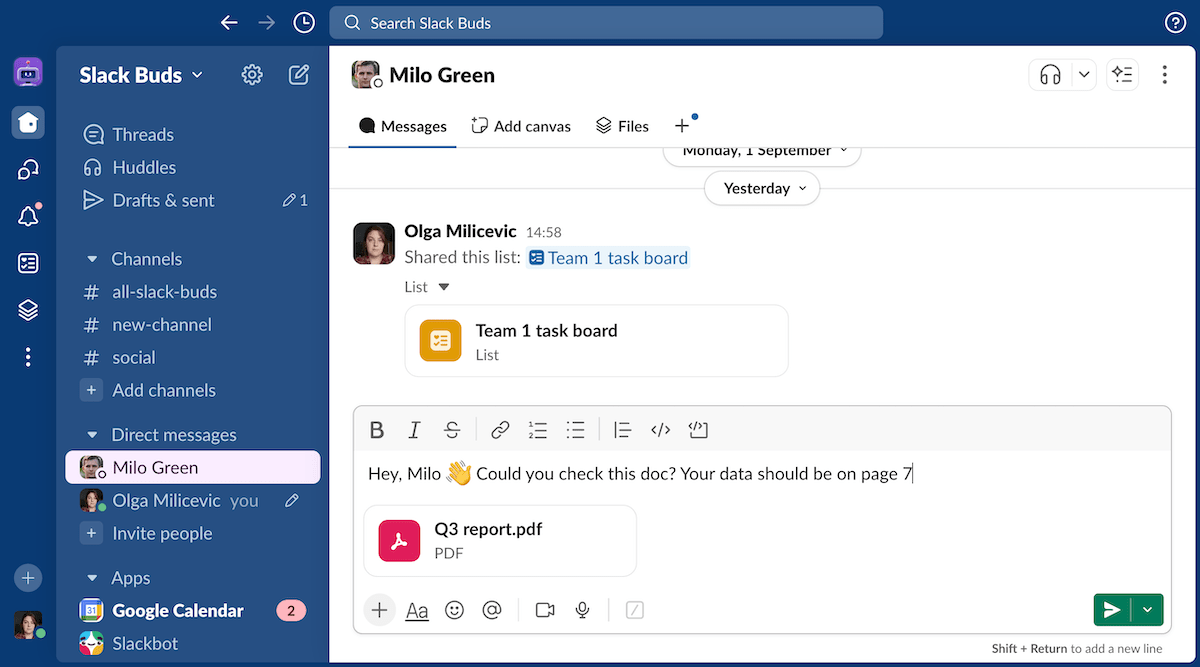Switch to the Messages tab
1200x667 pixels.
click(403, 126)
